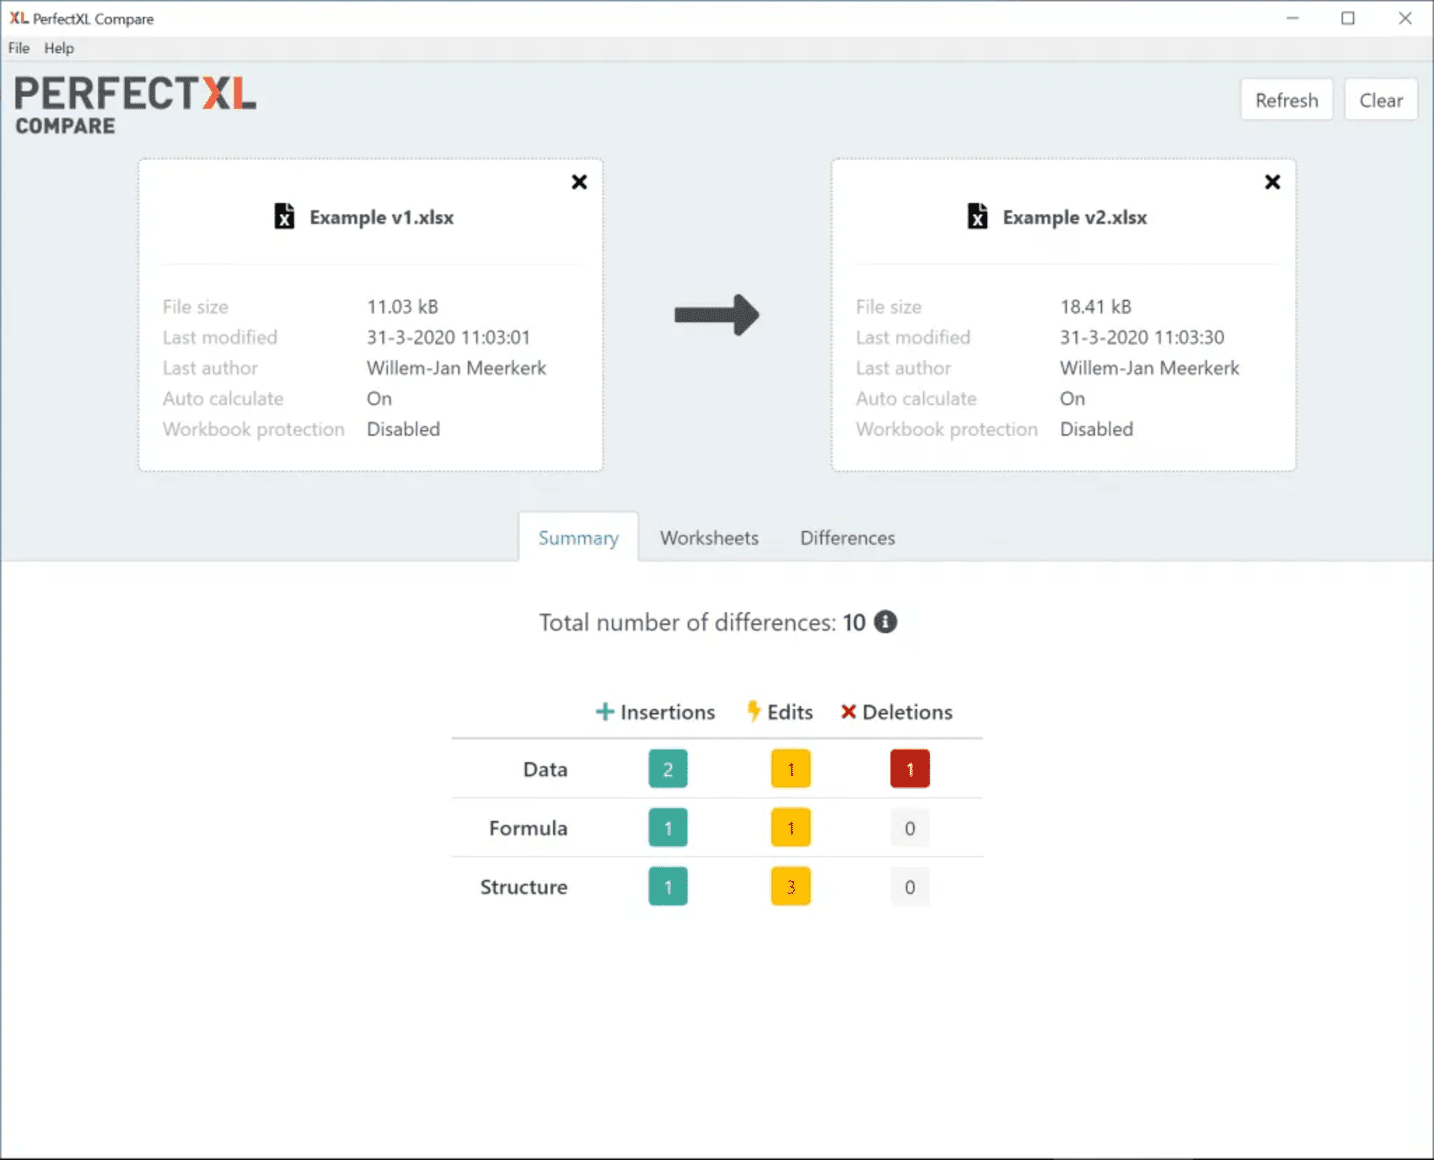Click the Total number of differences text
The width and height of the screenshot is (1434, 1160).
[x=701, y=622]
